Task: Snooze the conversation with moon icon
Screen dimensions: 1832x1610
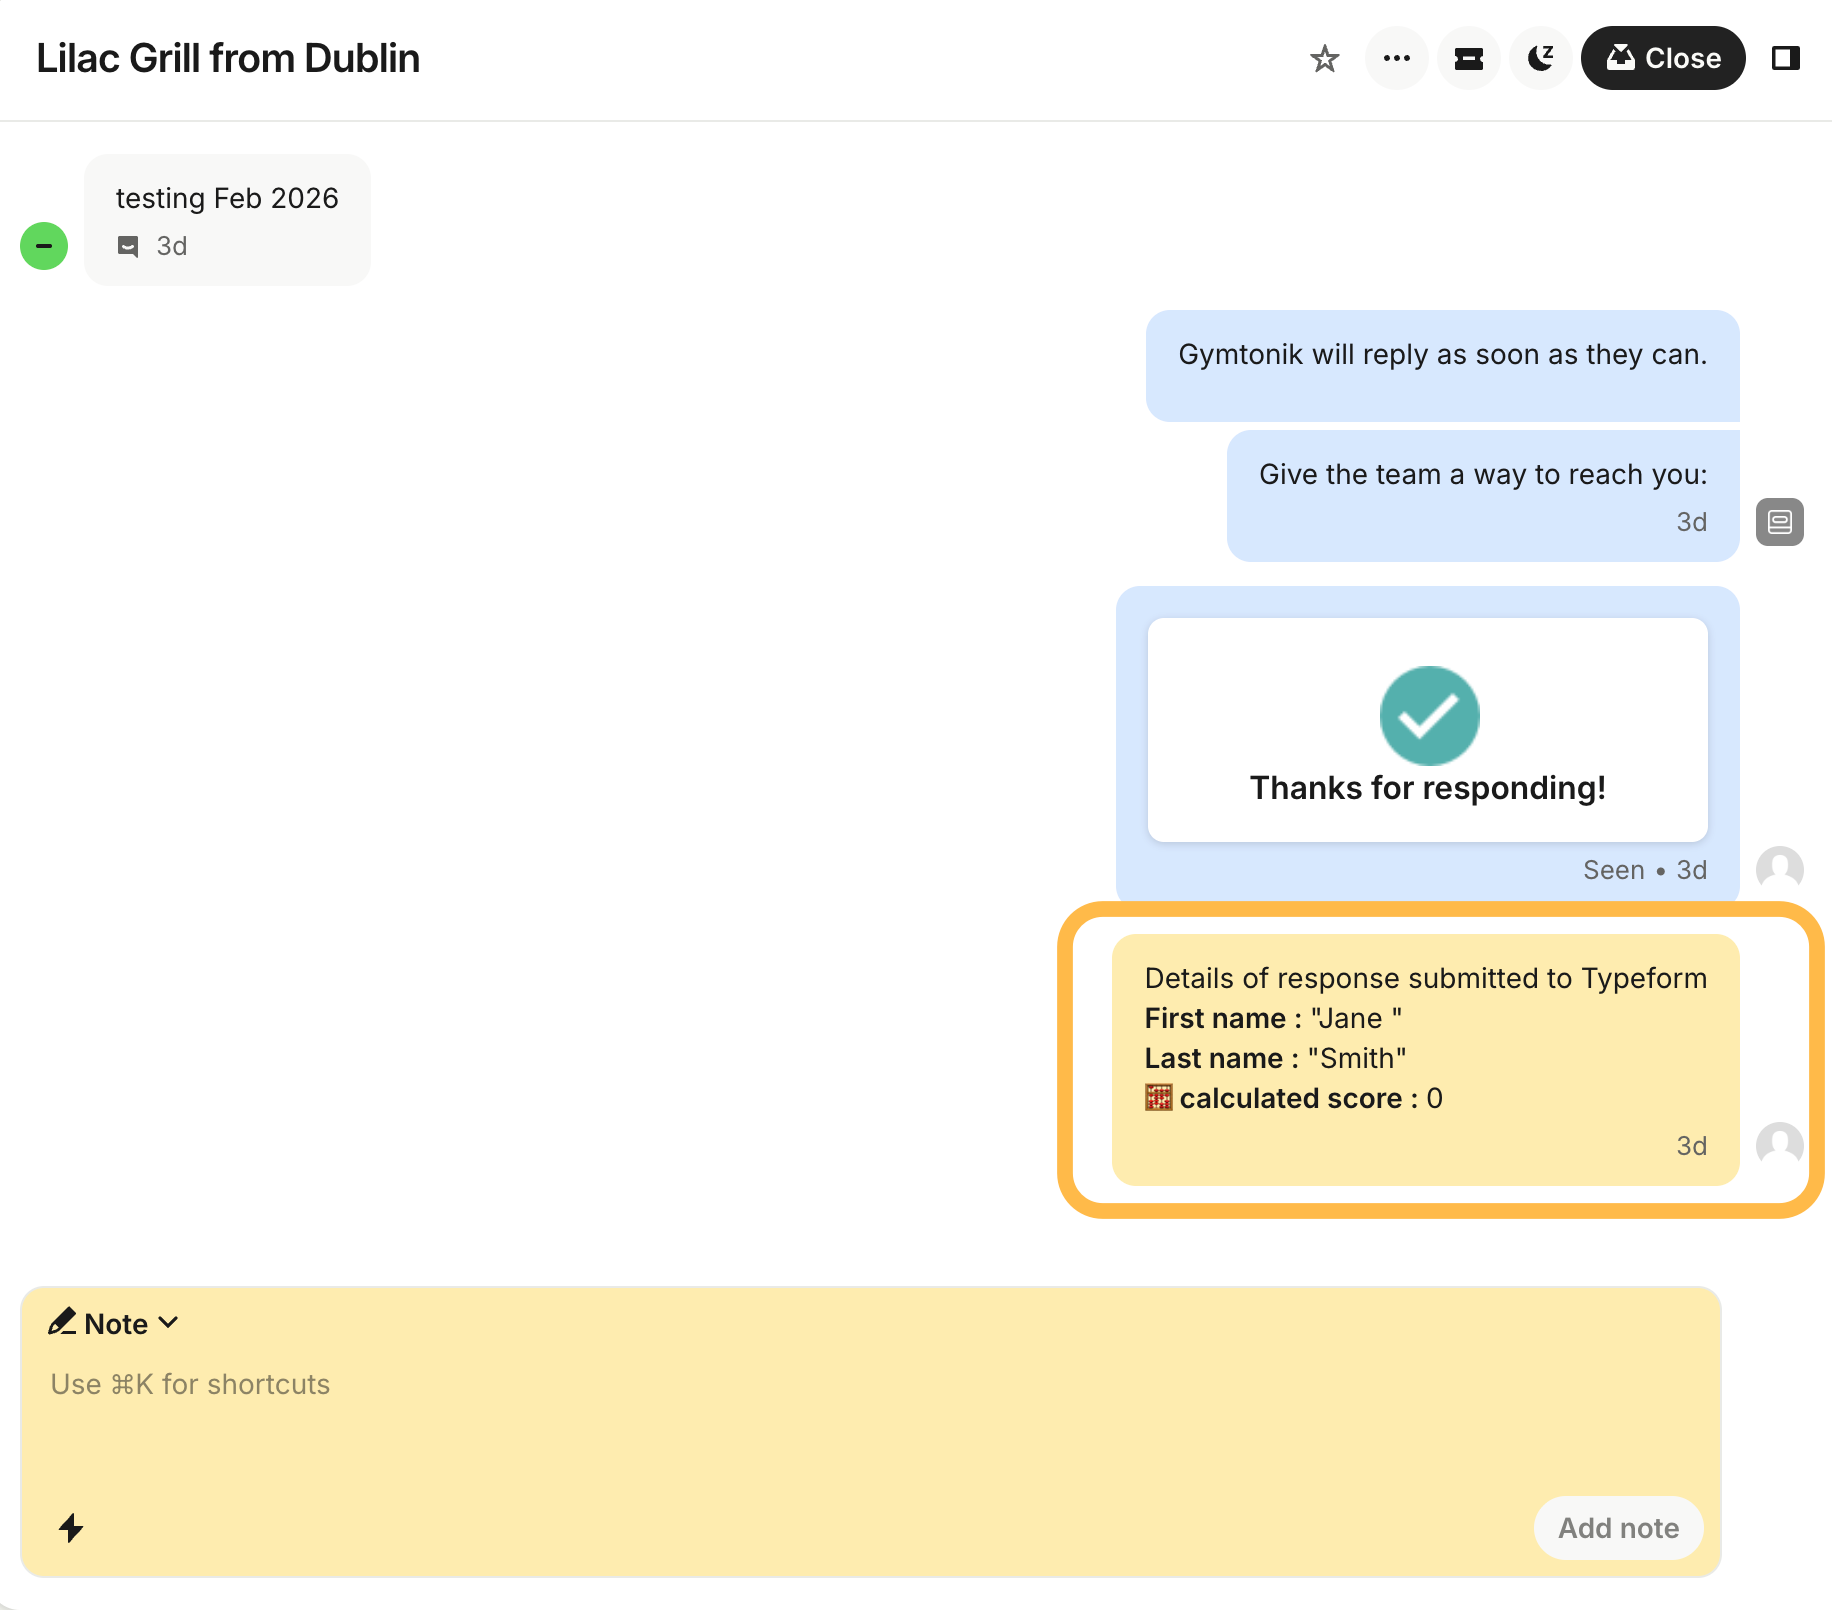Action: (x=1540, y=59)
